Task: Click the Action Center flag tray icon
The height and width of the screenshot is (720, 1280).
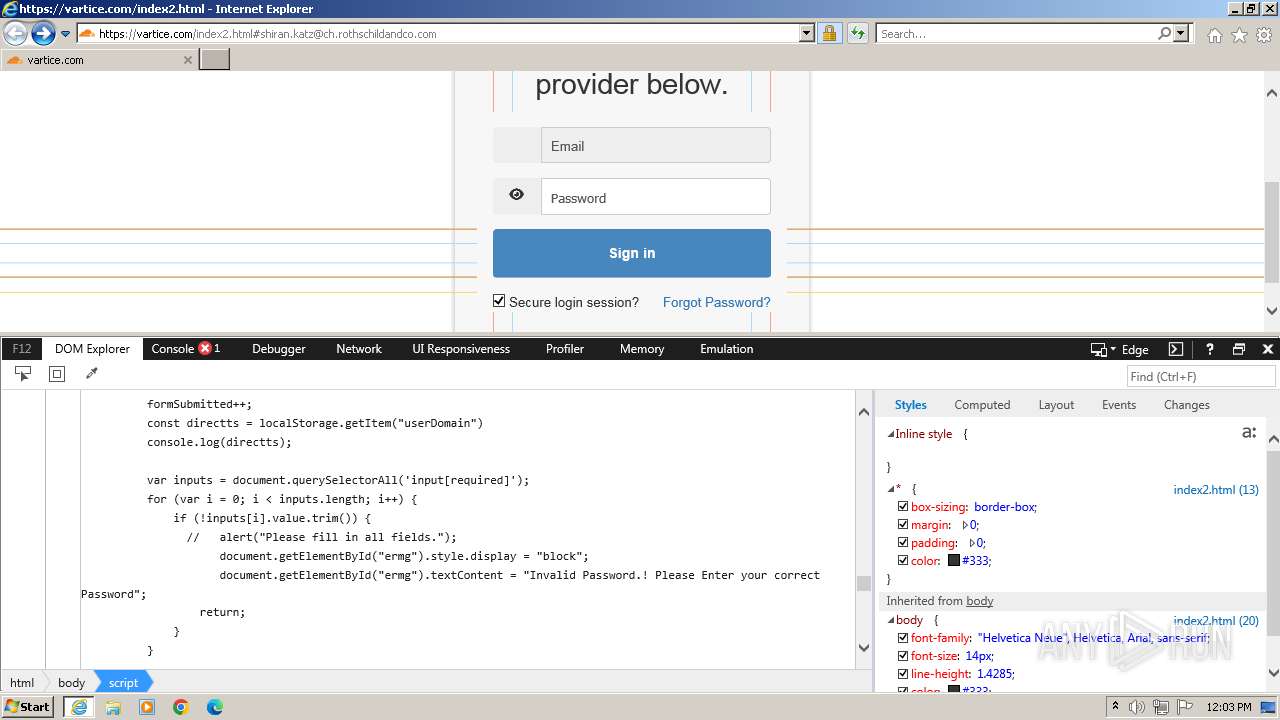Action: (x=1185, y=707)
